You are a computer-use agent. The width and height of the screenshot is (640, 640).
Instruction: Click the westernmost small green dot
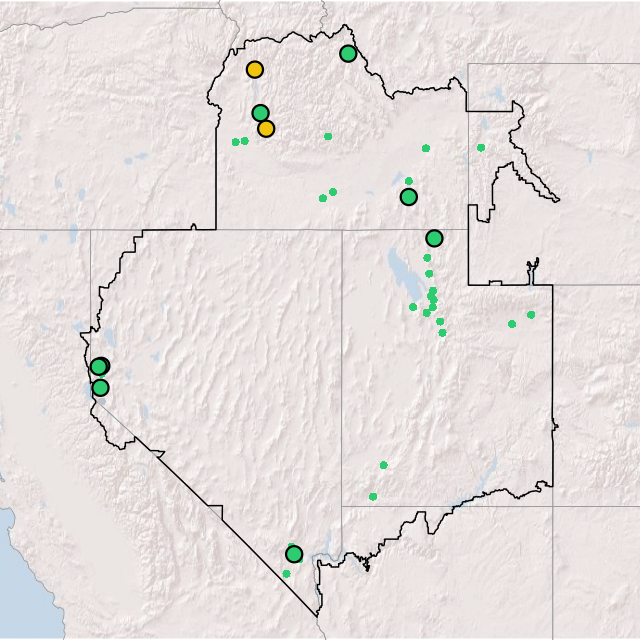tap(236, 142)
